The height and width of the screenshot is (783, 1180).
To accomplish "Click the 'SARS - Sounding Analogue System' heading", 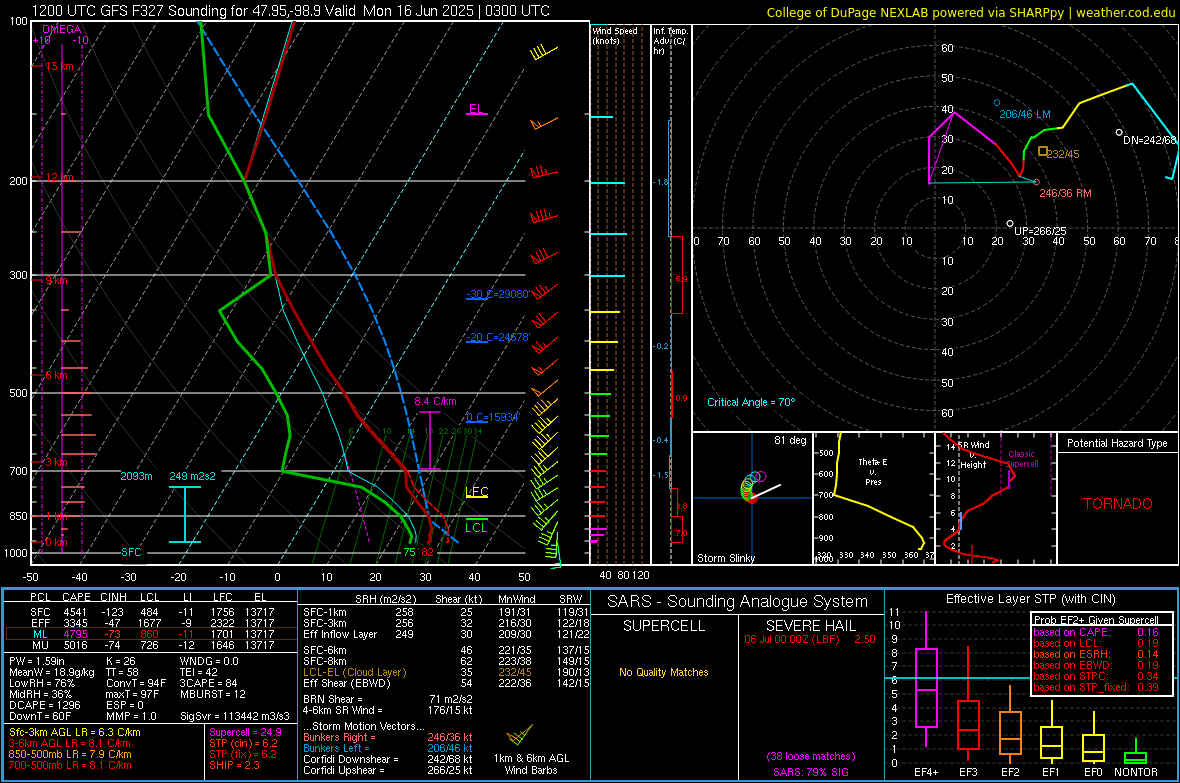I will click(738, 602).
